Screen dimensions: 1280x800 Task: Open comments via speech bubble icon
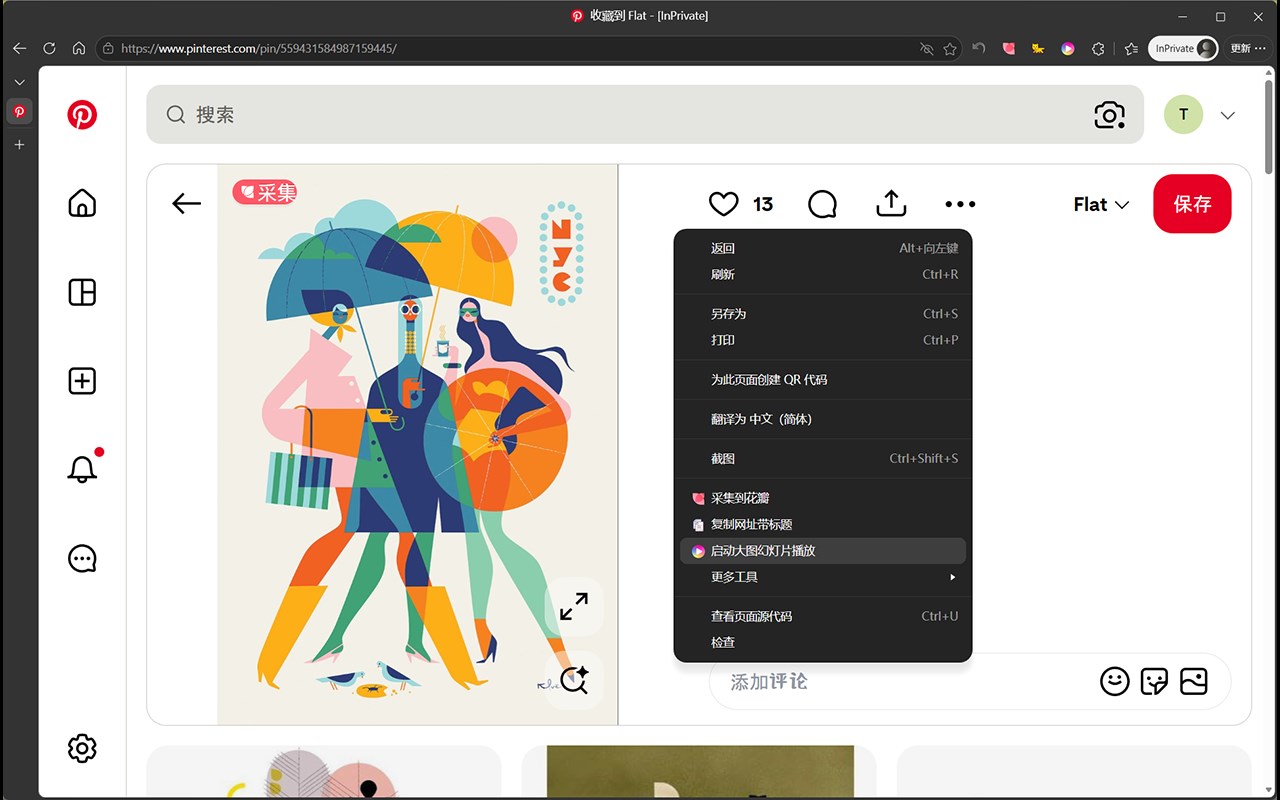click(822, 204)
